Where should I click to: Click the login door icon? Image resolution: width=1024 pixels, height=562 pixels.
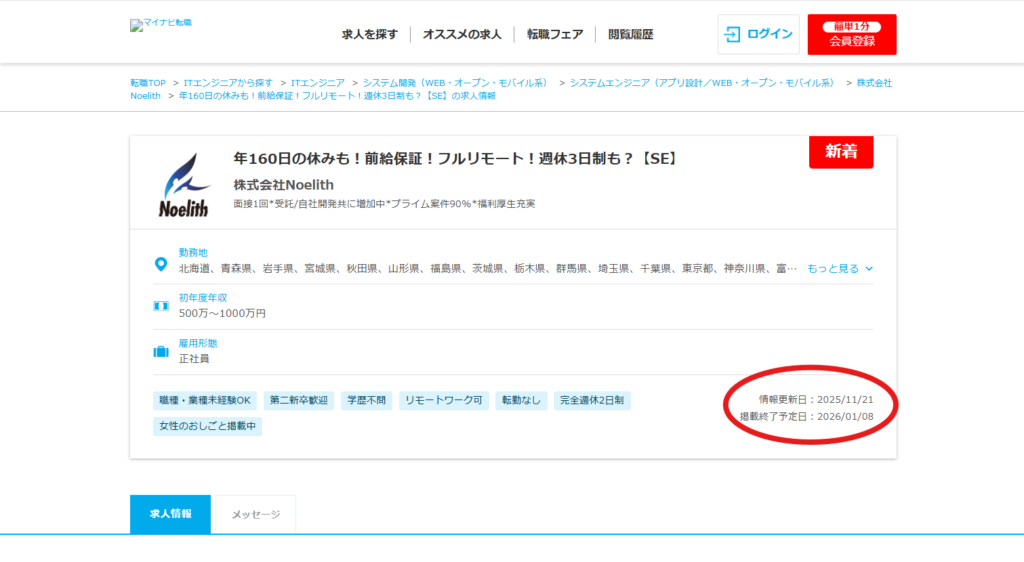point(733,34)
